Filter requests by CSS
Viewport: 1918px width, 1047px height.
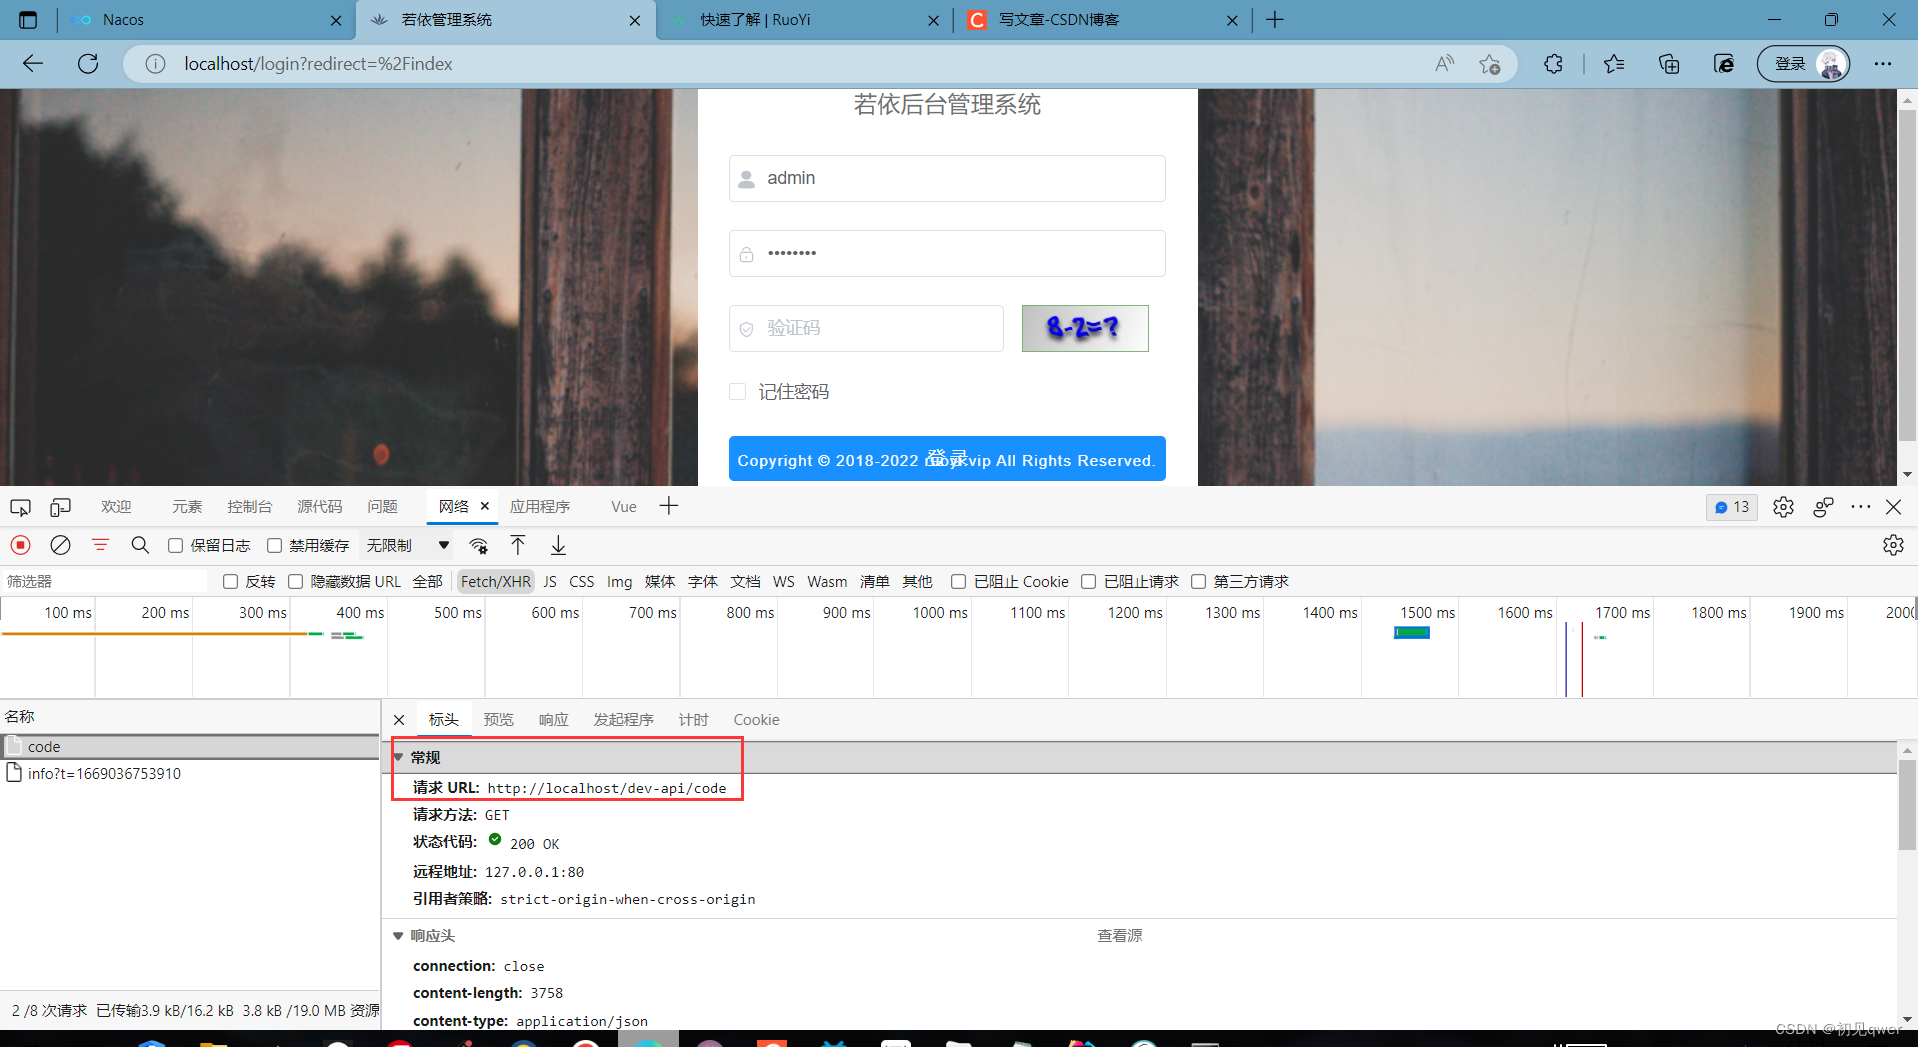click(581, 581)
